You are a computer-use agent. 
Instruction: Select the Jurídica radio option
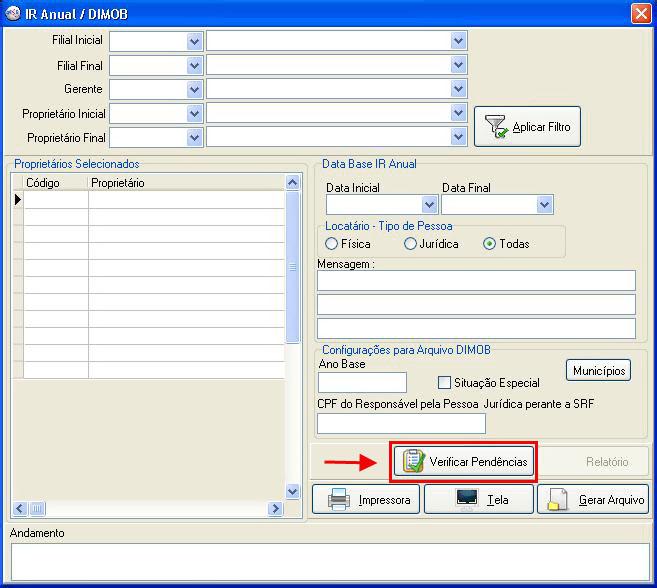(x=410, y=244)
